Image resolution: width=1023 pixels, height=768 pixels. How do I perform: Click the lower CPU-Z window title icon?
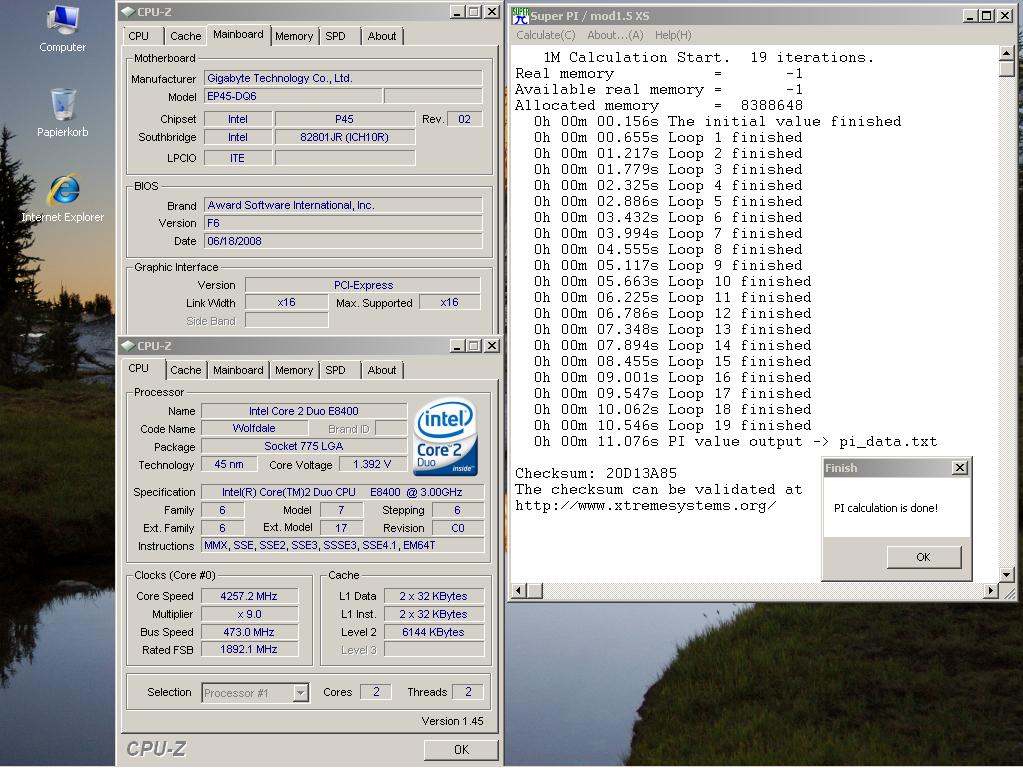point(128,346)
